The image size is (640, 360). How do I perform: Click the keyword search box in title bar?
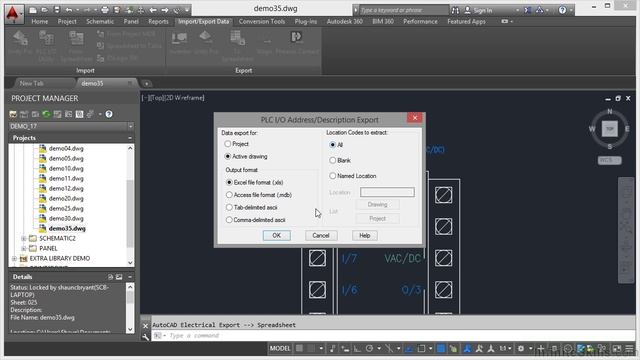[404, 10]
